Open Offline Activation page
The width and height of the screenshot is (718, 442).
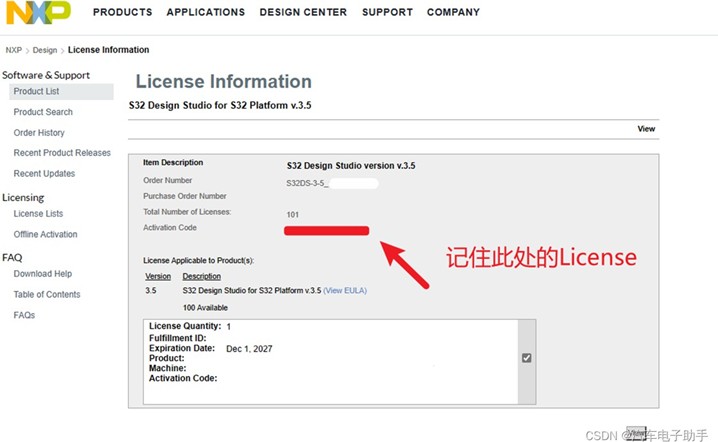(45, 235)
